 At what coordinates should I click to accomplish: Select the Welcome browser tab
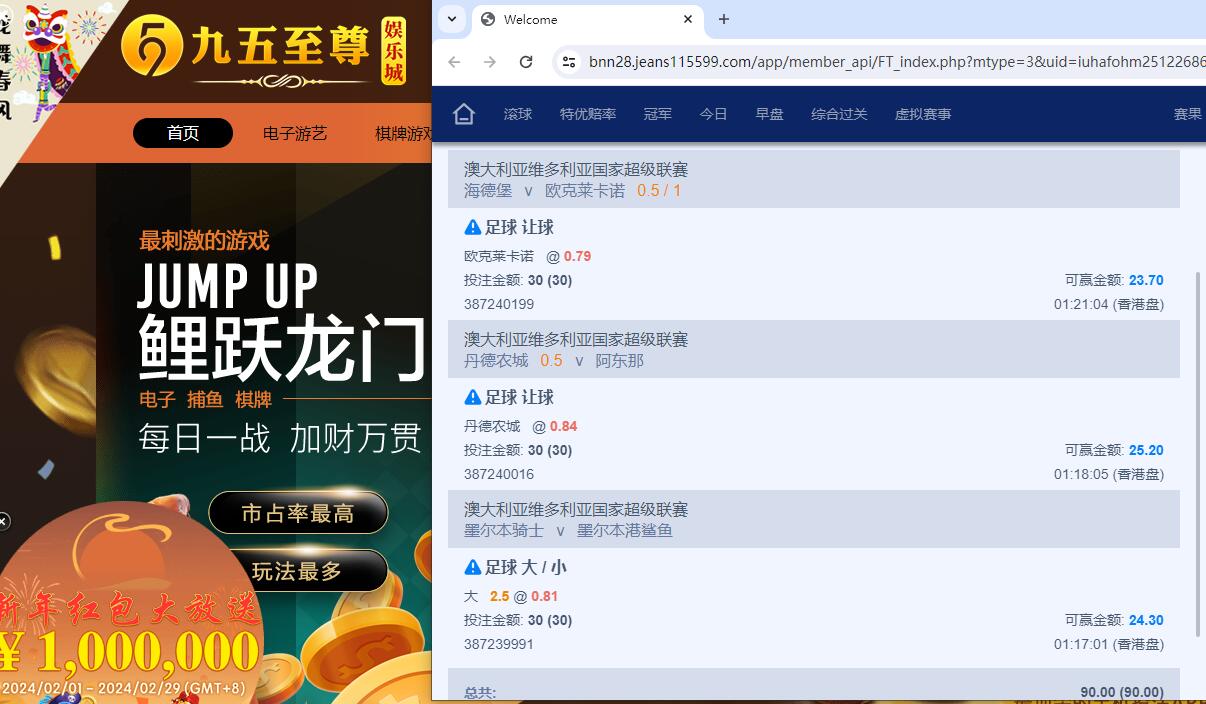(x=587, y=19)
